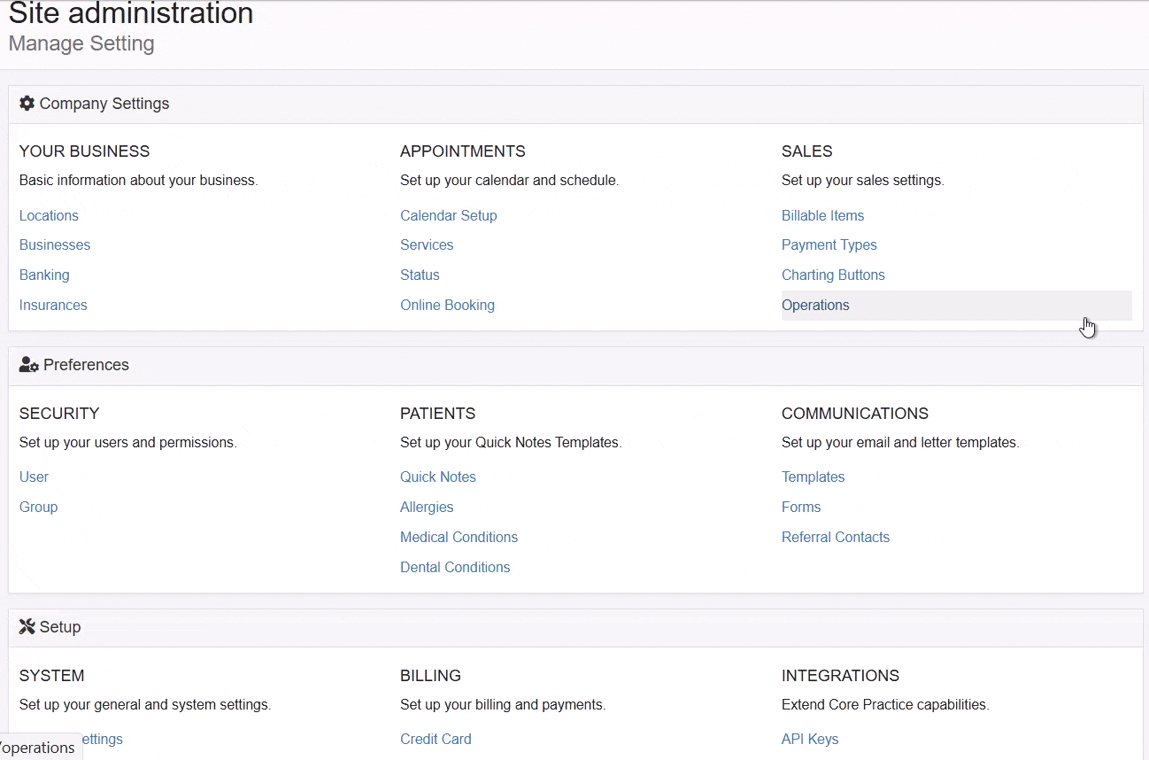
Task: Go to Billable Items
Action: click(822, 216)
